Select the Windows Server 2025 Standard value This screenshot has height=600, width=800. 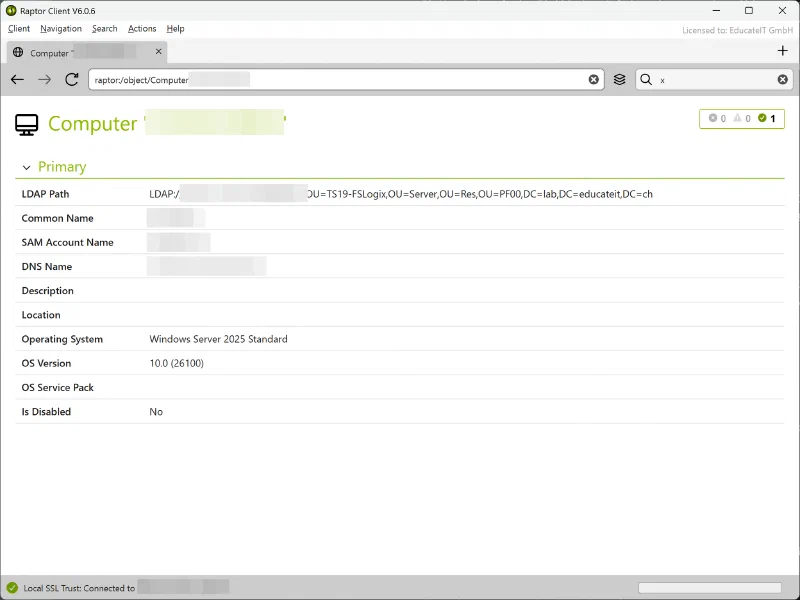point(218,339)
